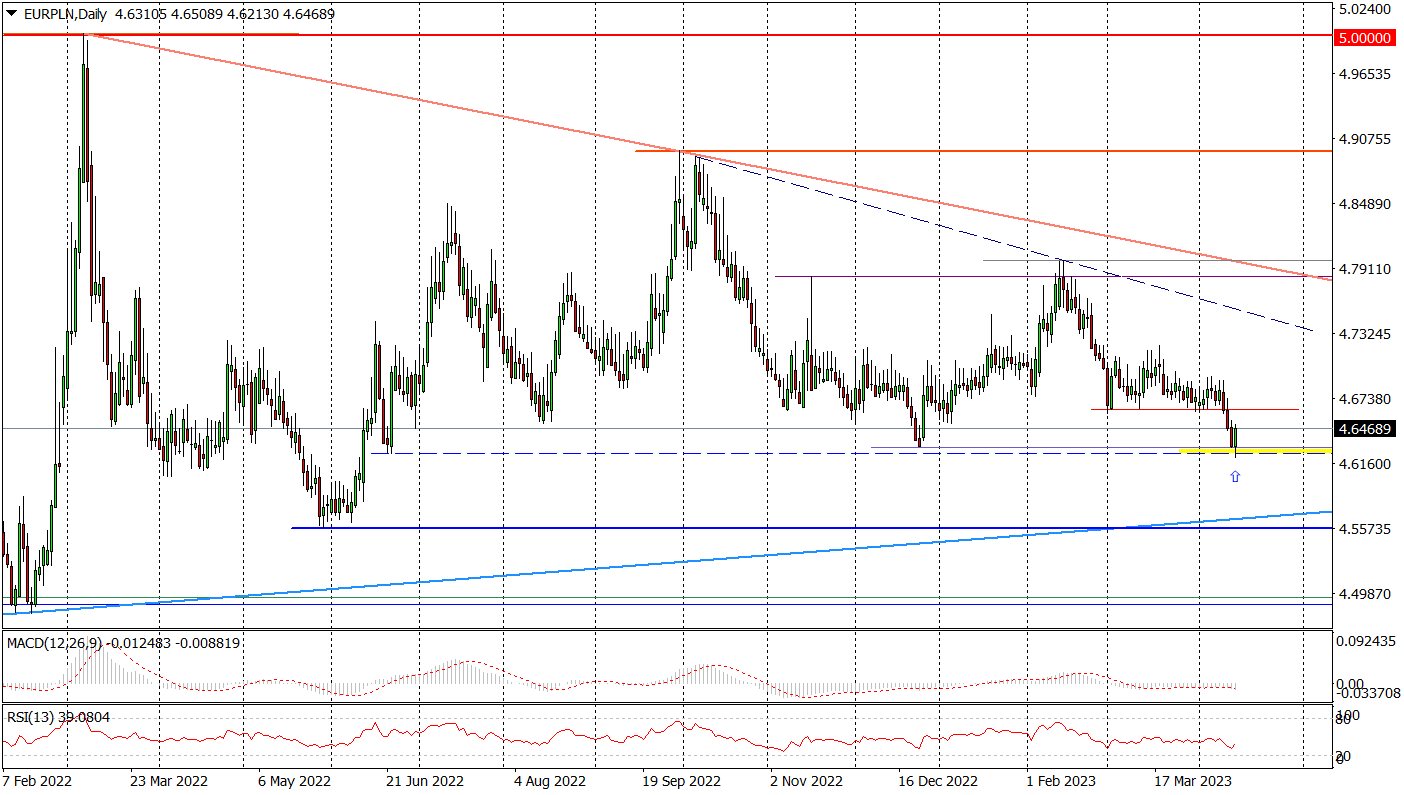This screenshot has height=795, width=1404.
Task: Select the black current price tag 4.64689
Action: tap(1365, 429)
